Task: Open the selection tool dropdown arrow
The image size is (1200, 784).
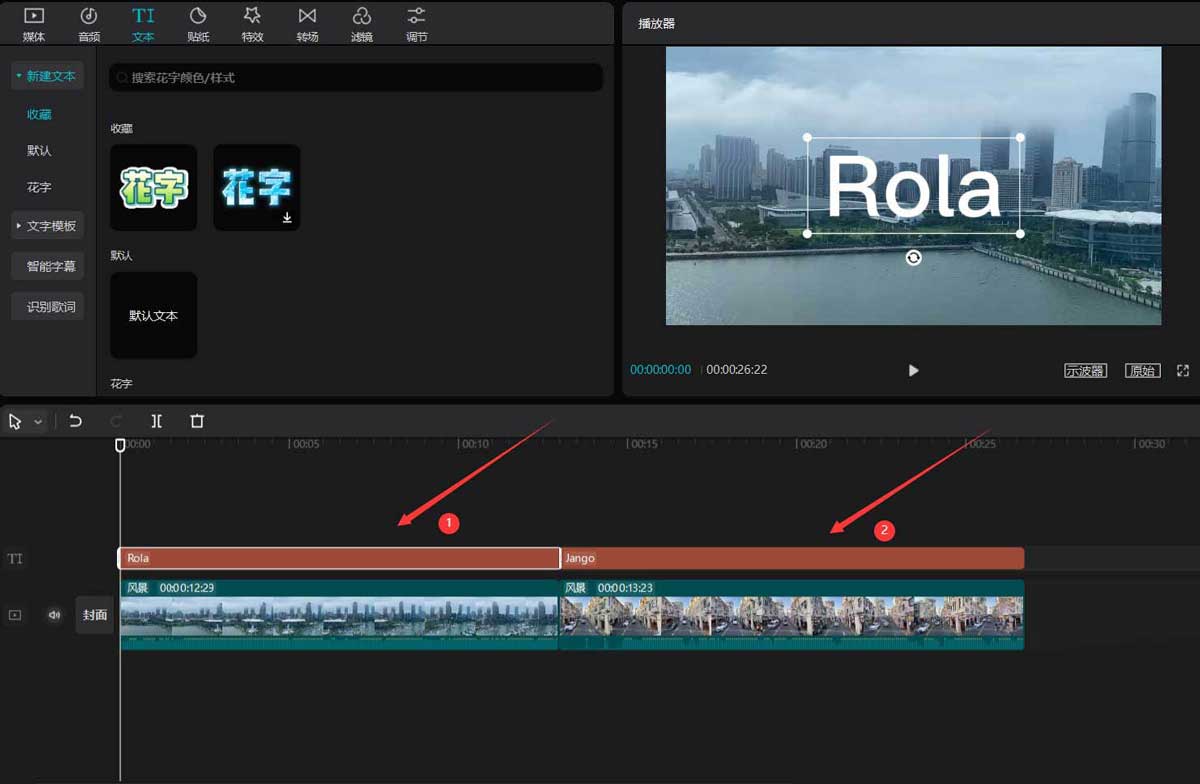Action: pyautogui.click(x=36, y=421)
